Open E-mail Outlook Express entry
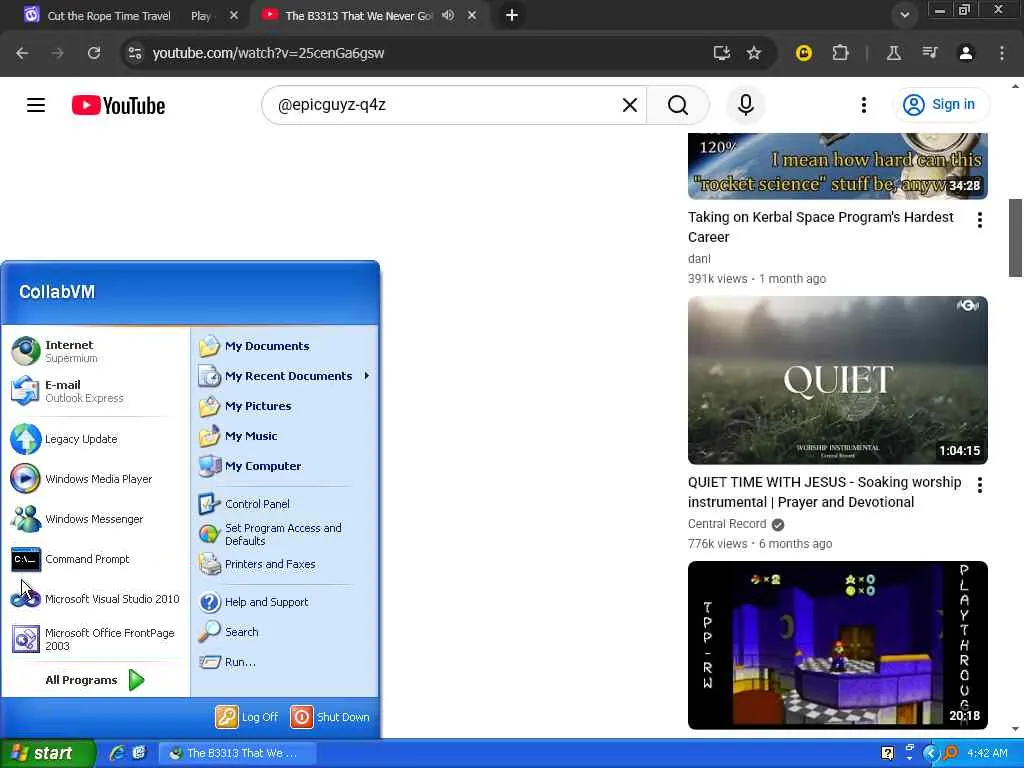The height and width of the screenshot is (768, 1024). coord(95,391)
